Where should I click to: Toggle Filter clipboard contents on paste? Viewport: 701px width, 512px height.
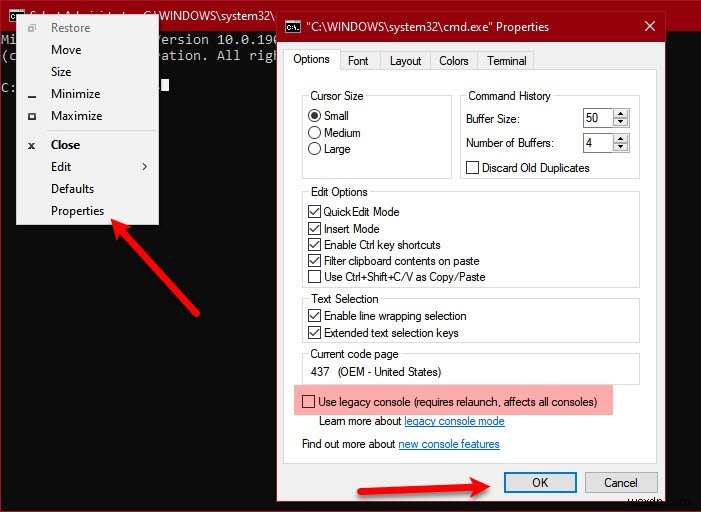[x=314, y=261]
